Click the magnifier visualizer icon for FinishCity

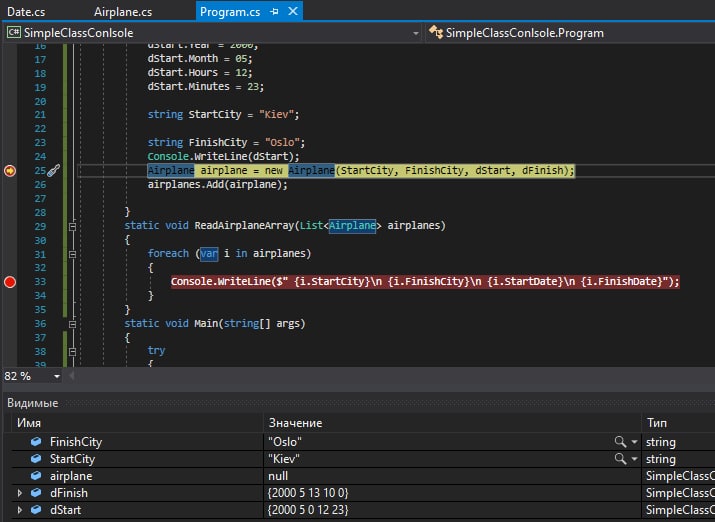pos(621,441)
